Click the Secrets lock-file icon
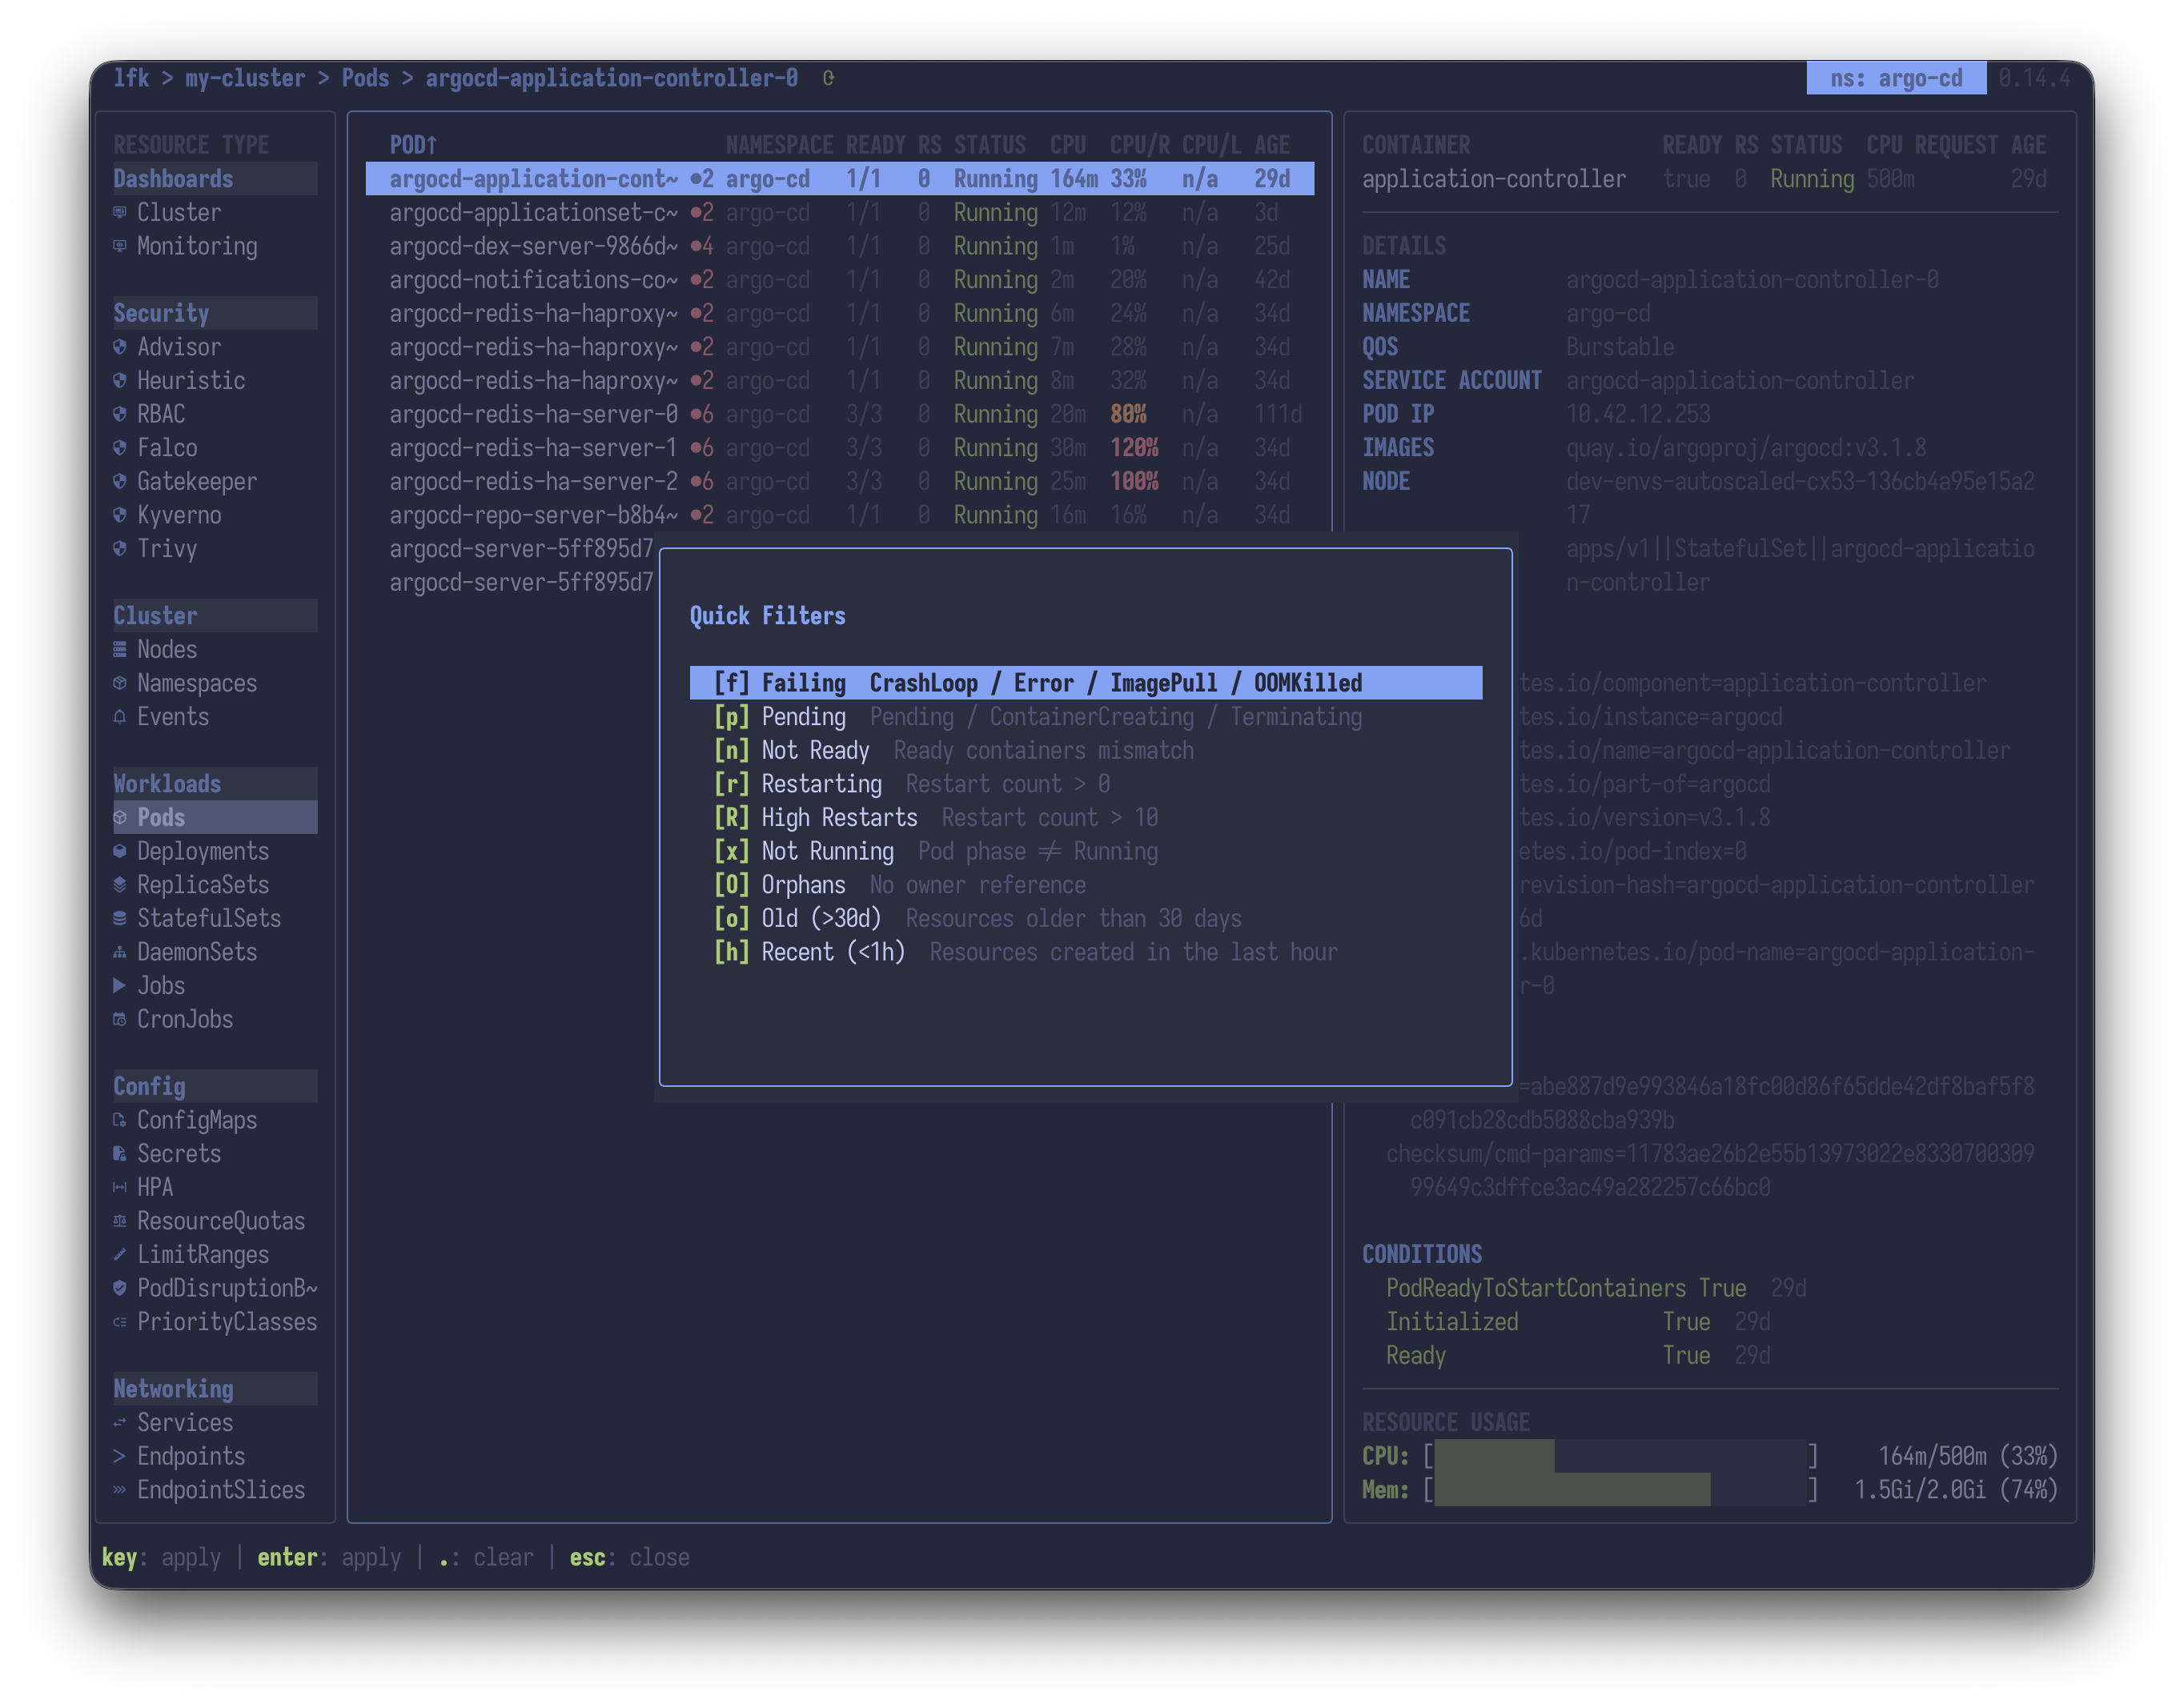The width and height of the screenshot is (2184, 1708). (x=120, y=1153)
